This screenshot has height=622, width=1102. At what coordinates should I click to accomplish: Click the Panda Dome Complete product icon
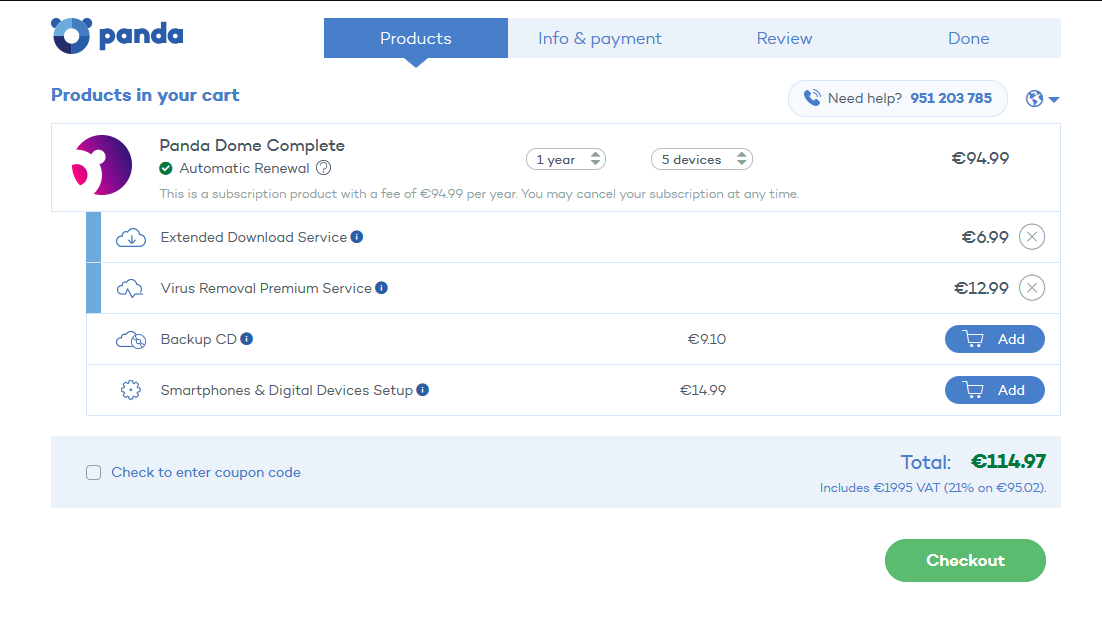coord(102,165)
